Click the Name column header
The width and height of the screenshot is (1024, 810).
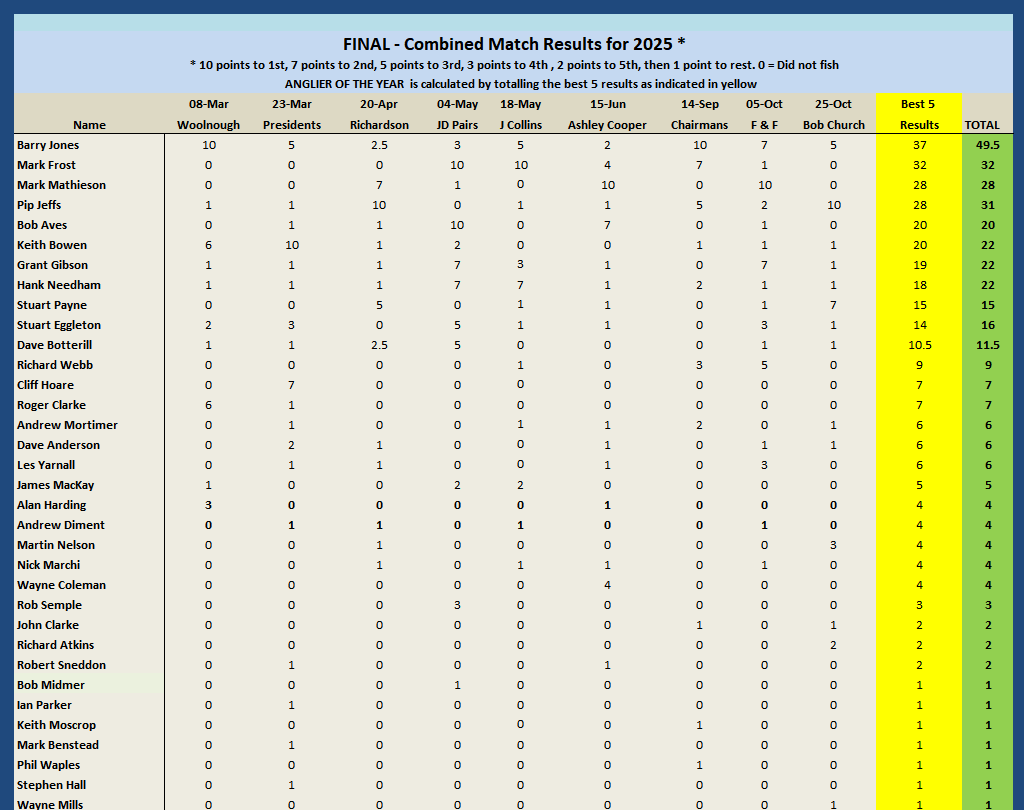point(89,125)
